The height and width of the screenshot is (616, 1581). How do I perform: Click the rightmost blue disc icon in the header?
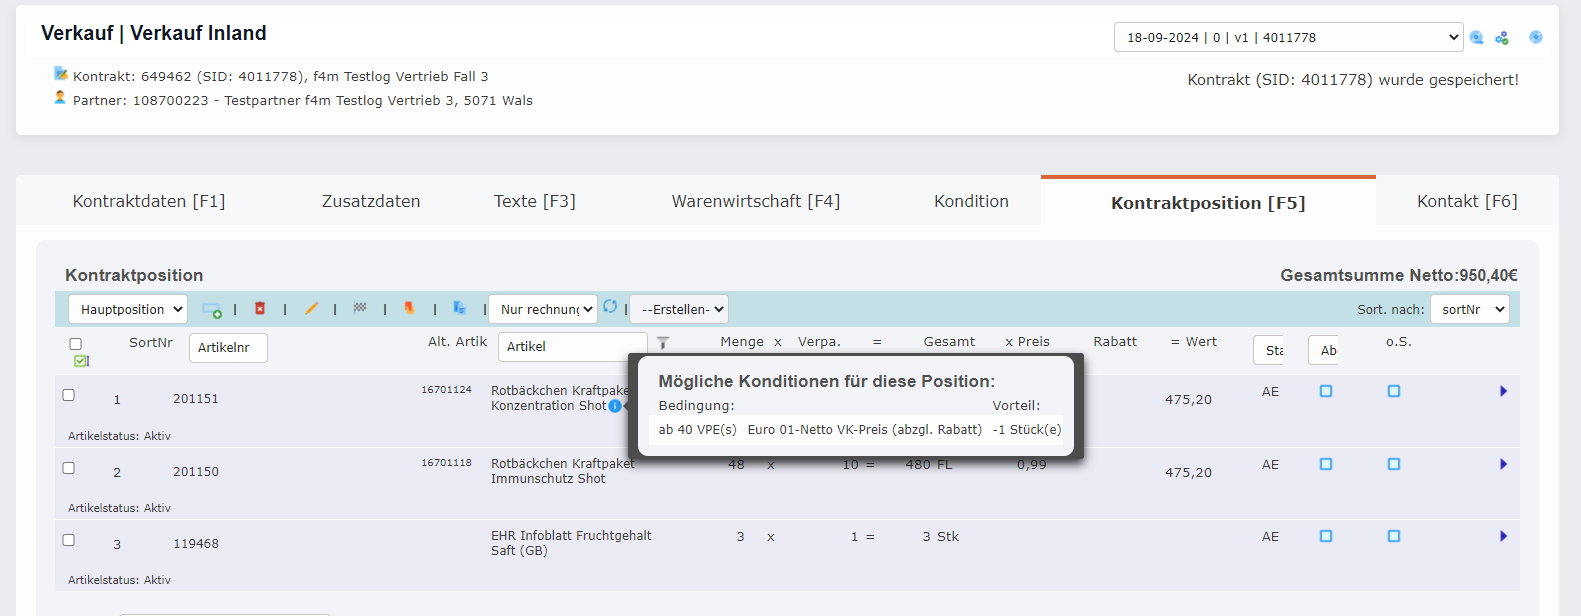[1536, 37]
